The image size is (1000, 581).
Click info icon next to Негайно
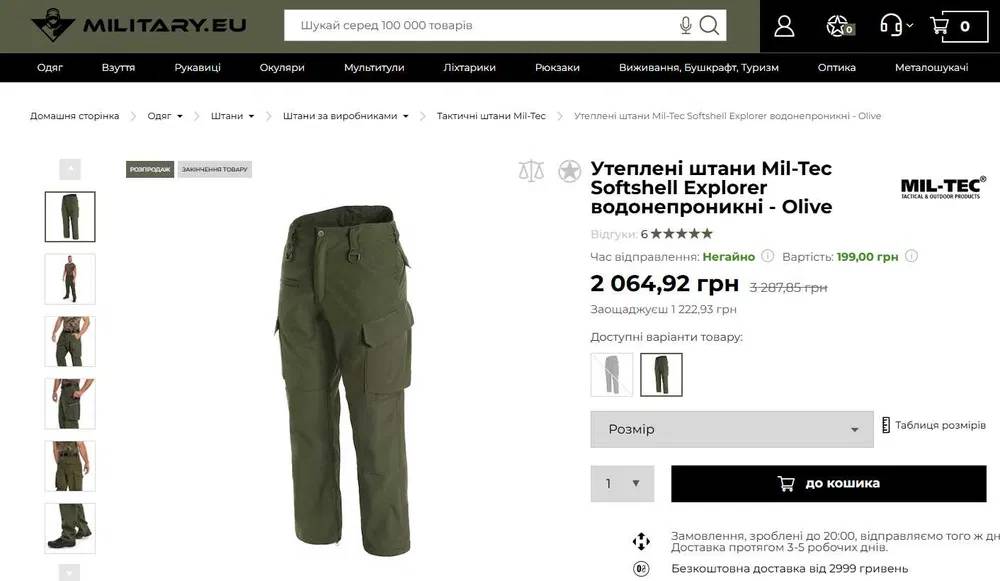click(x=768, y=256)
